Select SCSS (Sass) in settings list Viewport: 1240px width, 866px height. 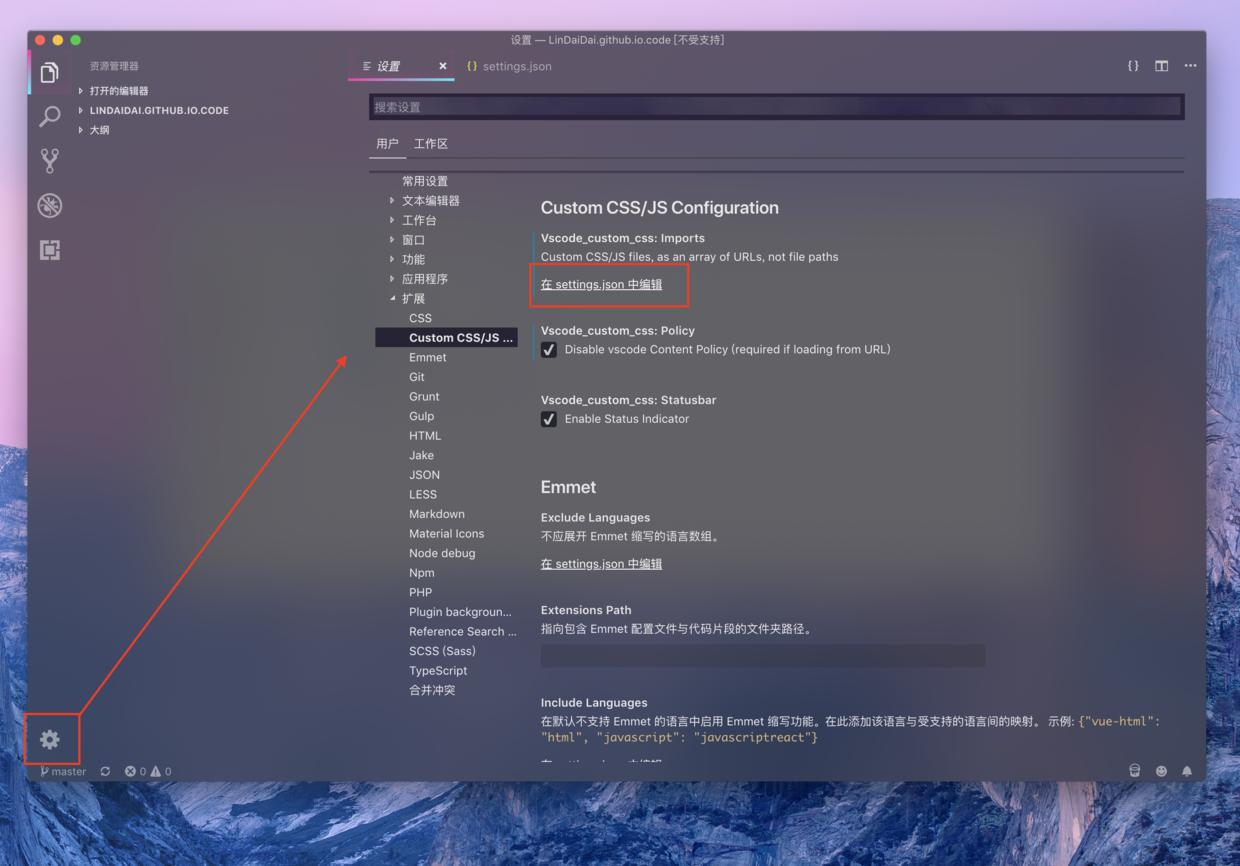pyautogui.click(x=442, y=651)
